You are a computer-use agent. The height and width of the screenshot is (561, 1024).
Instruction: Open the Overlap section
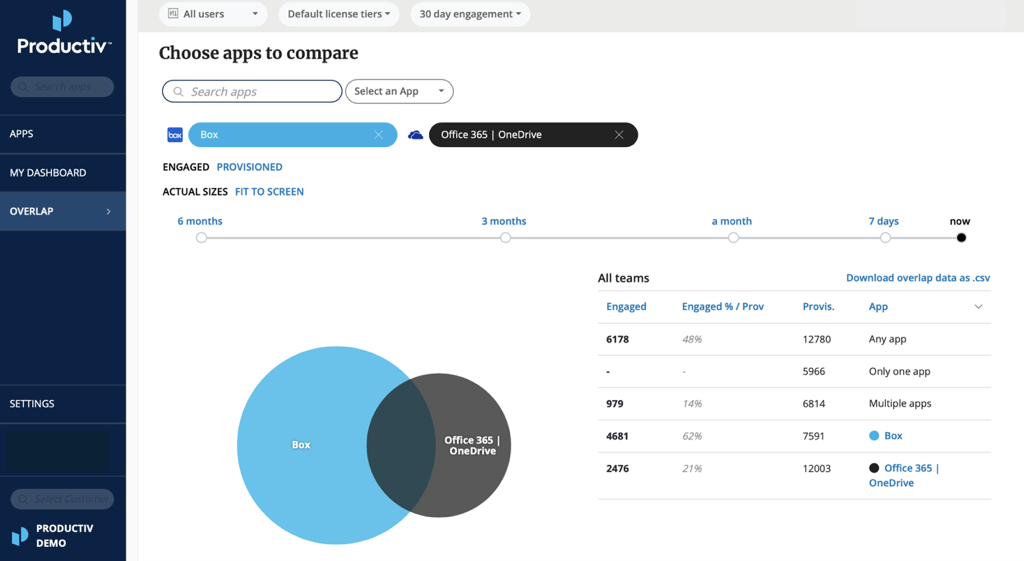point(63,211)
